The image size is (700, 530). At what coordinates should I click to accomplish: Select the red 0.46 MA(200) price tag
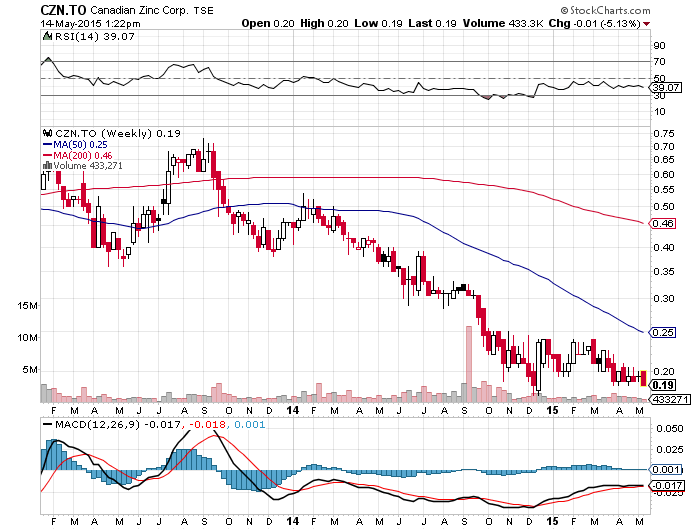tap(663, 223)
